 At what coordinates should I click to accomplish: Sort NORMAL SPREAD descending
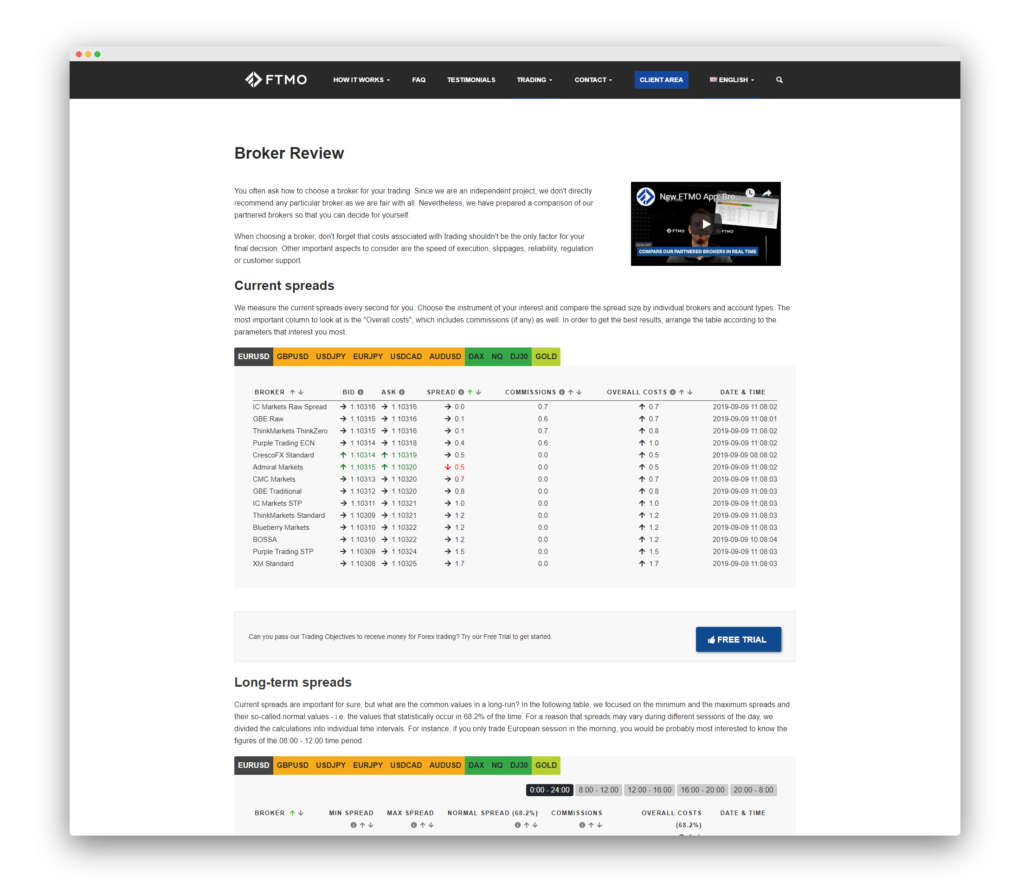point(535,825)
